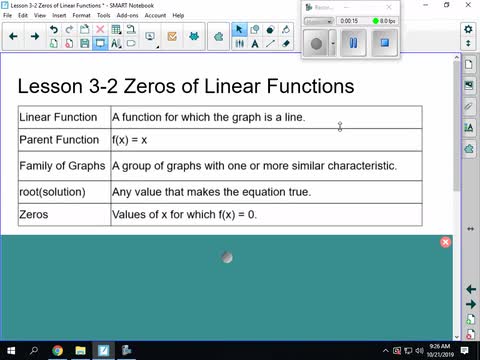This screenshot has height=360, width=480.
Task: Click the Undo arrow icon
Action: point(53,30)
